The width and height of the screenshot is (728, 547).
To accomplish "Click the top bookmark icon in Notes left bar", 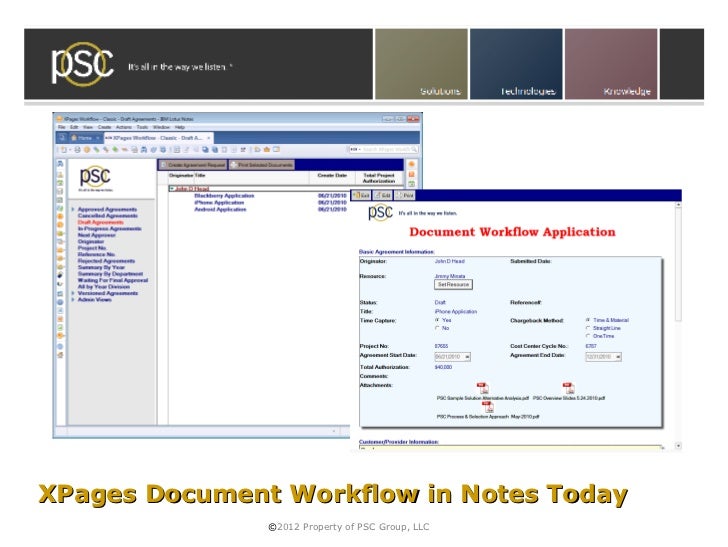I will click(60, 164).
